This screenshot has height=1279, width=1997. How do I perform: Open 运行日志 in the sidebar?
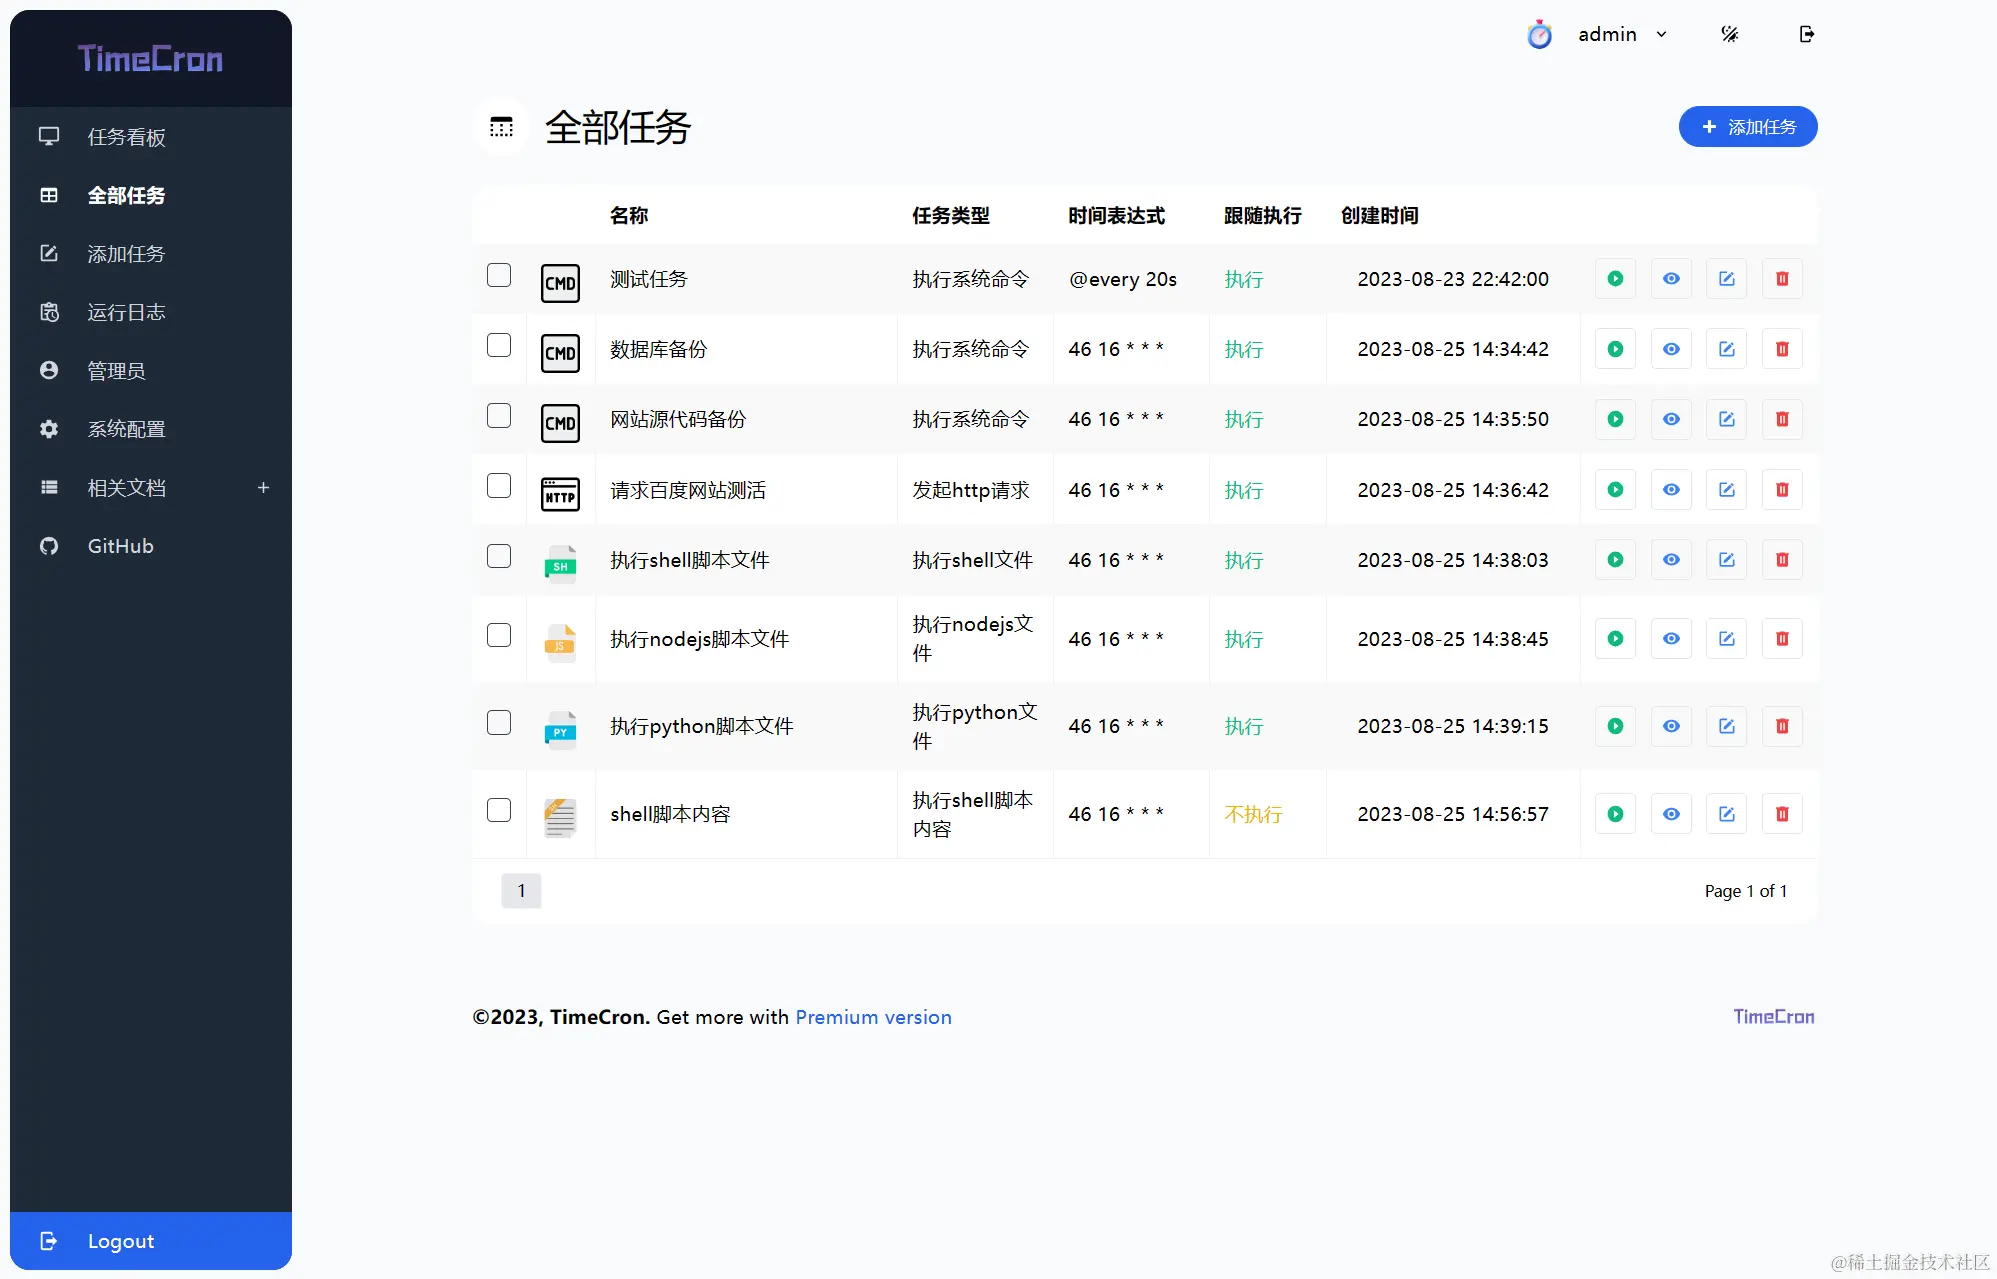(x=126, y=312)
